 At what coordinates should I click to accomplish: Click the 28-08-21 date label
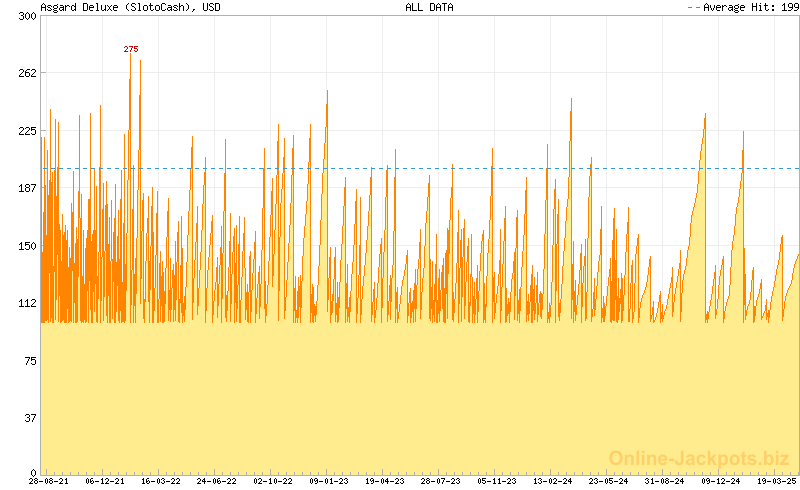49,481
